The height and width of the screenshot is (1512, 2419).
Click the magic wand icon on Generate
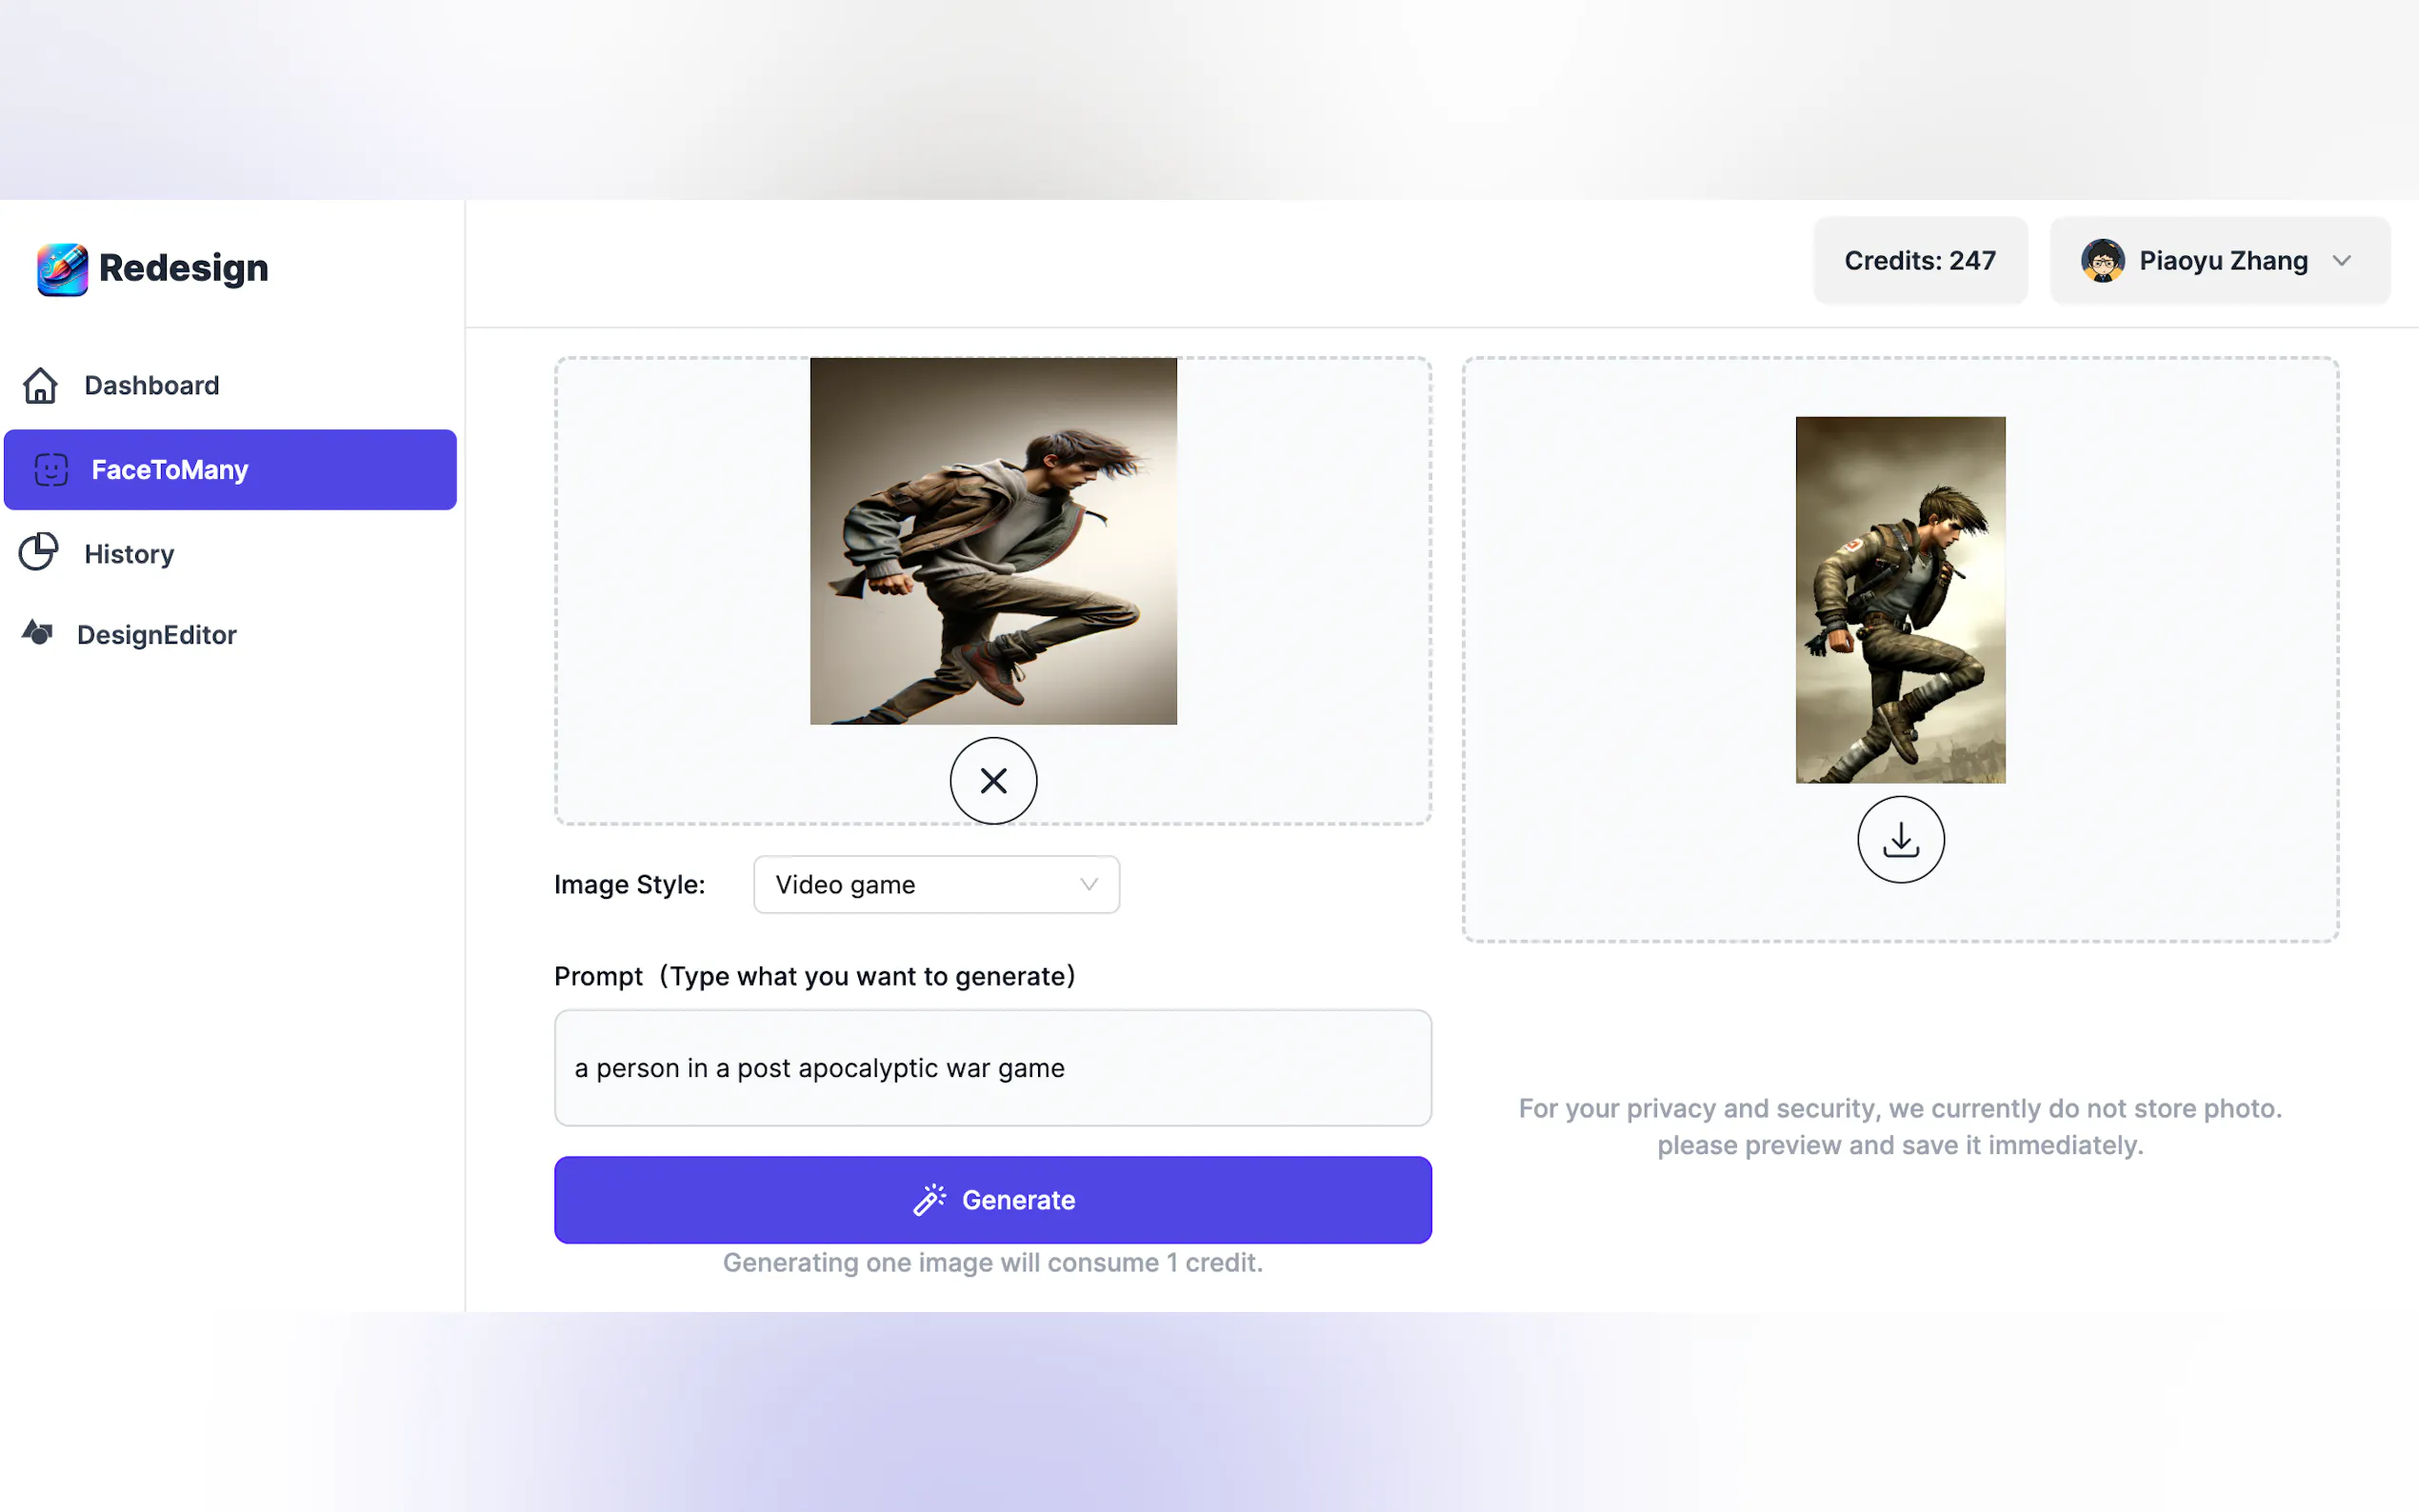point(929,1199)
